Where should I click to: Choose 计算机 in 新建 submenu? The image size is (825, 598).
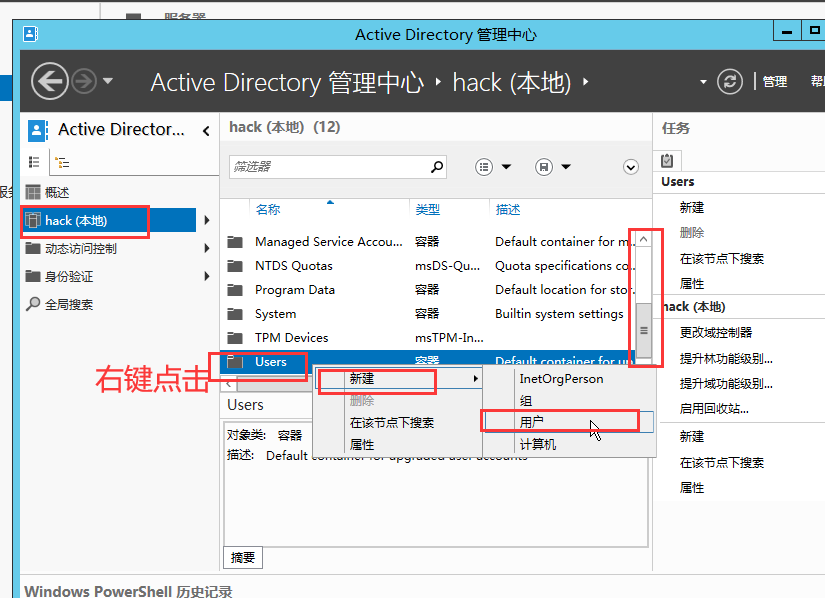pos(569,444)
